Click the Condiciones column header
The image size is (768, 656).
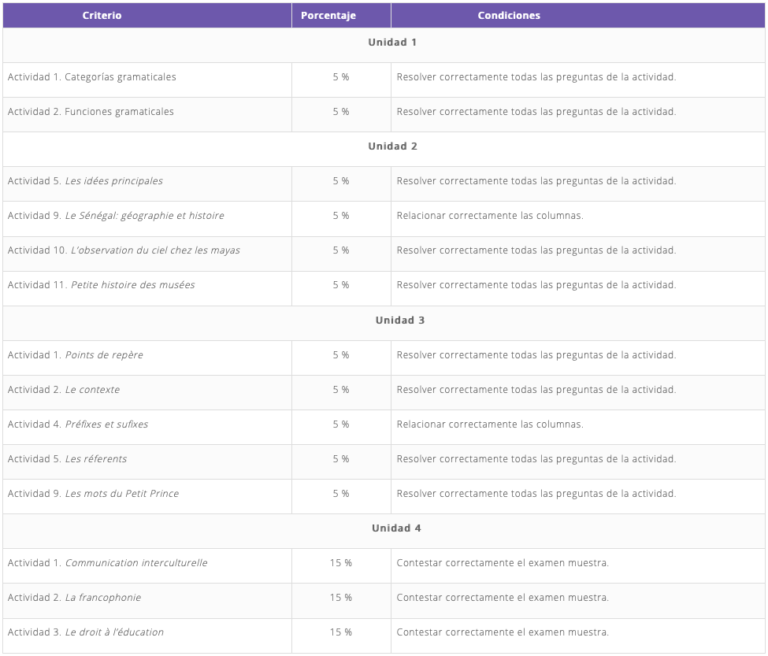pyautogui.click(x=508, y=16)
